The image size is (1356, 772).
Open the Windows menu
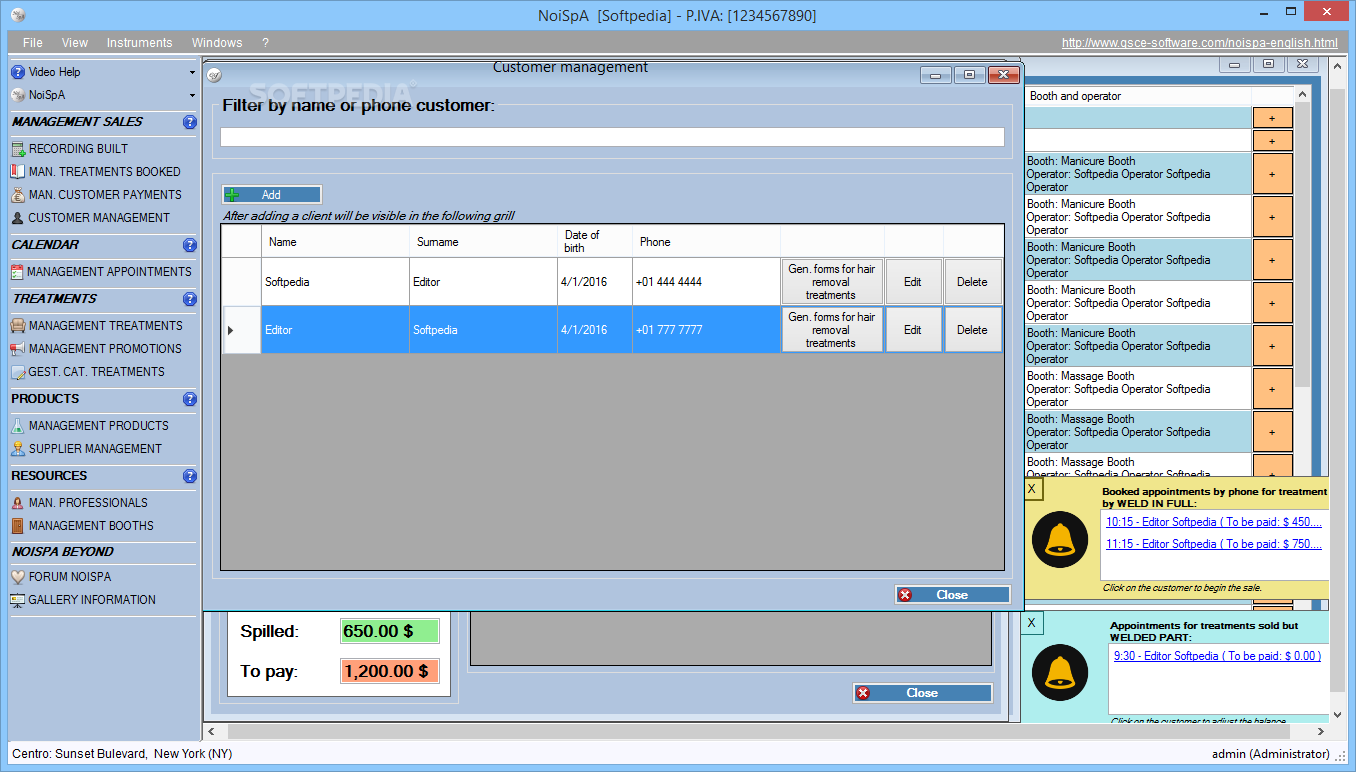pos(217,43)
